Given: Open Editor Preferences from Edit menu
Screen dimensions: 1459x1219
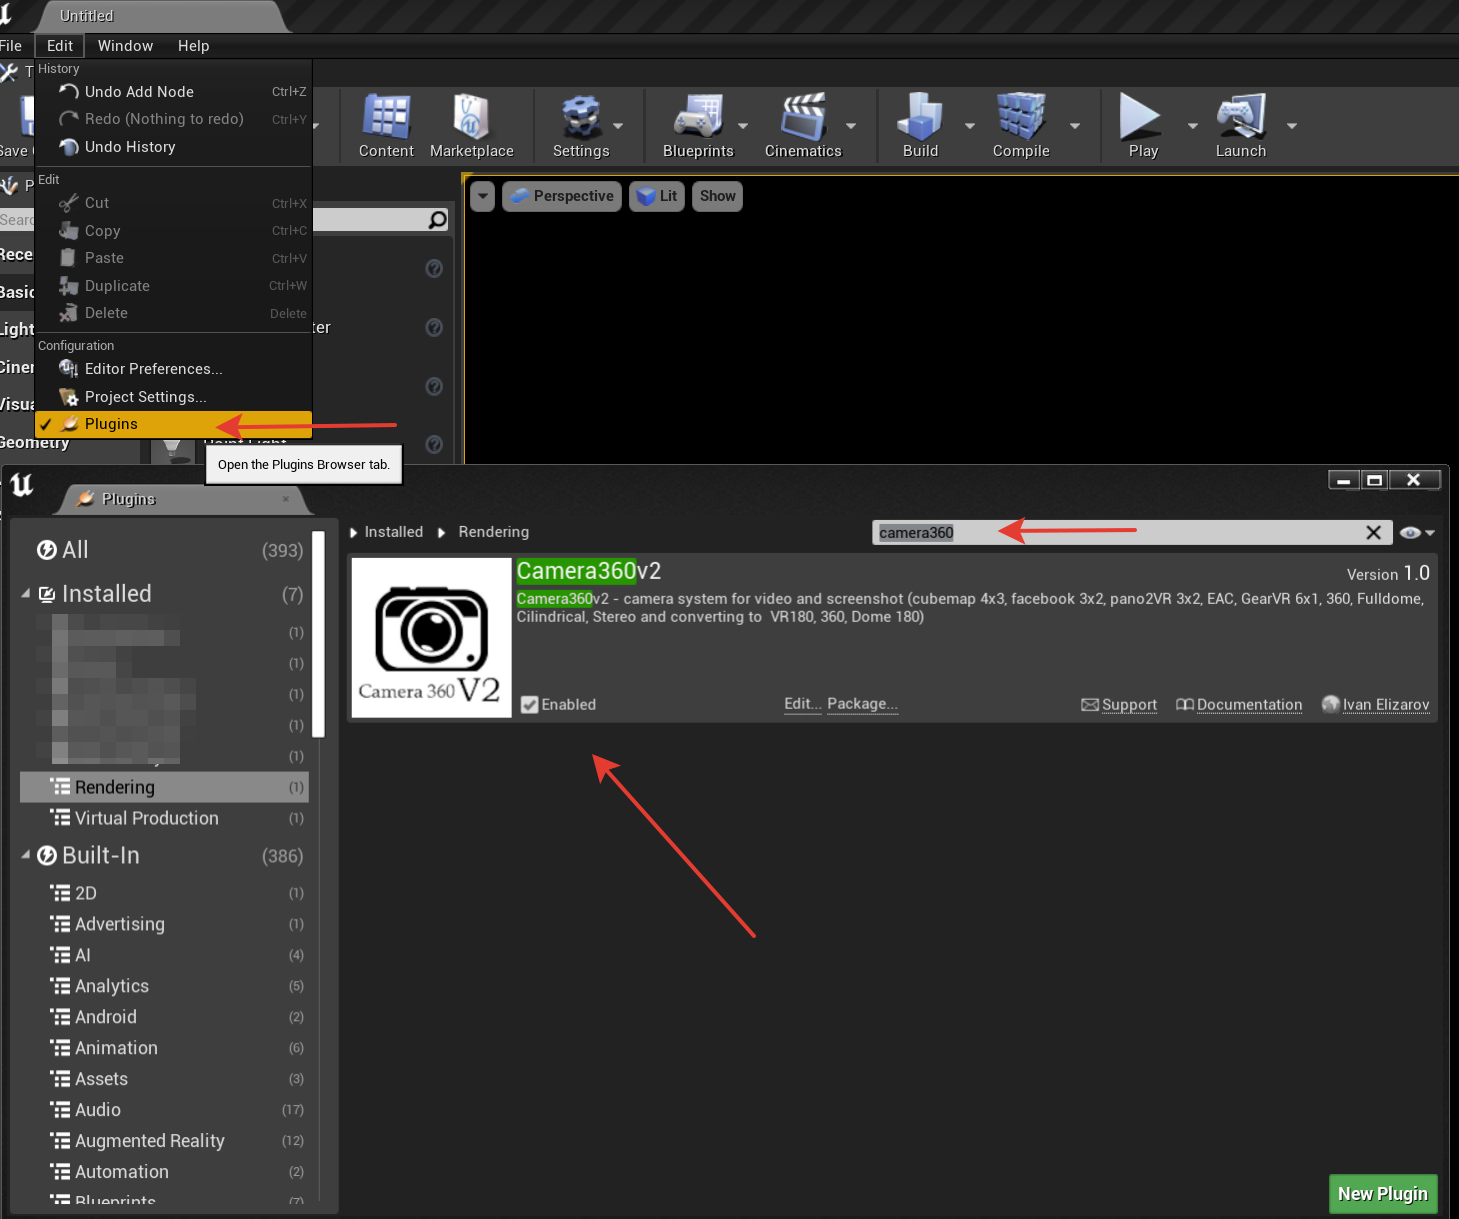Looking at the screenshot, I should [174, 368].
